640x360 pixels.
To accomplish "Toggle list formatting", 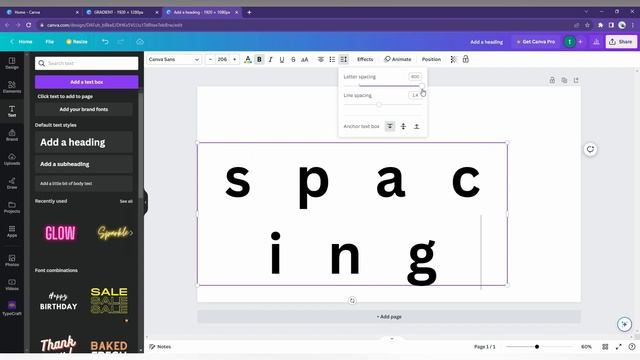I will [x=332, y=60].
